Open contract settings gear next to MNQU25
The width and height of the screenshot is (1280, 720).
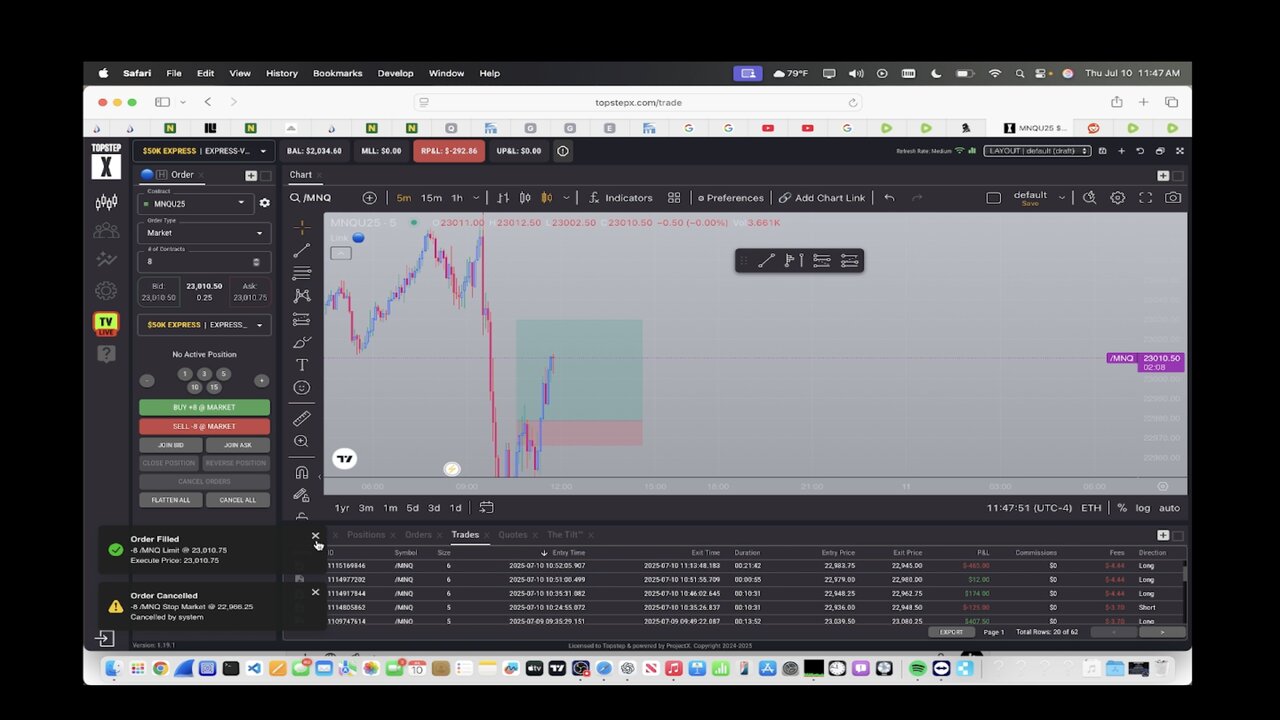tap(264, 203)
